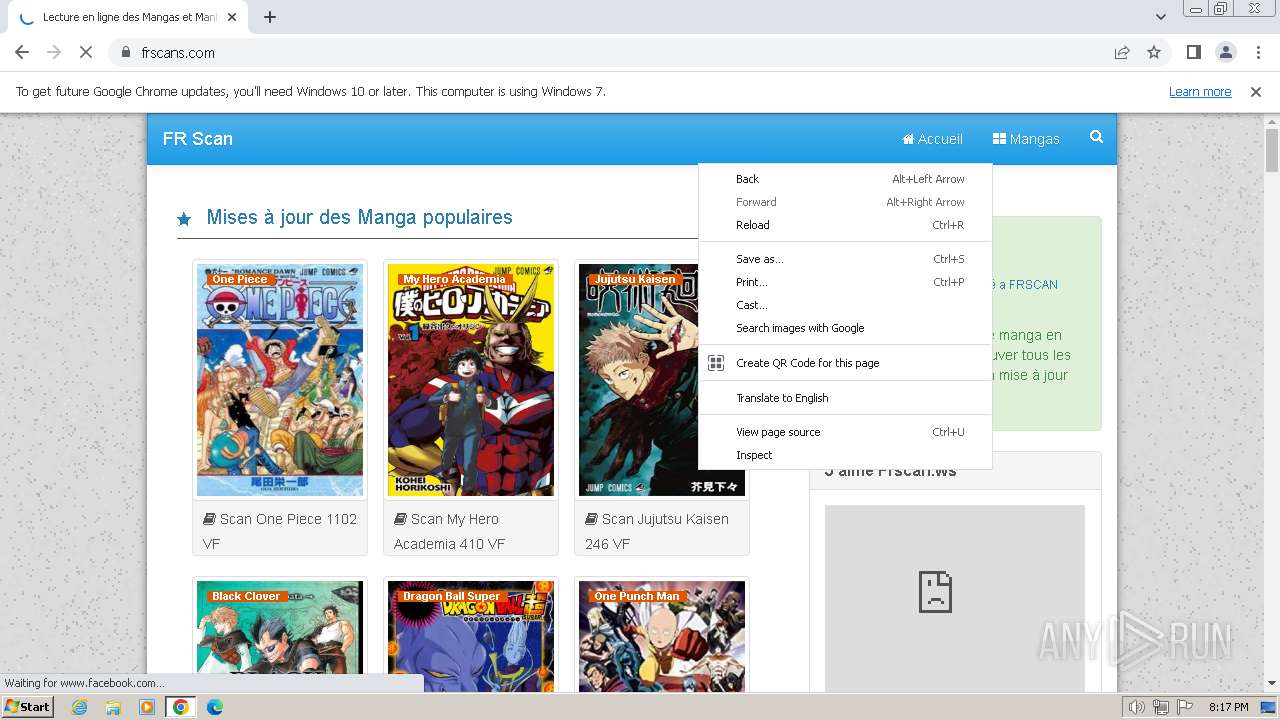Open One Piece cover thumbnail

280,380
